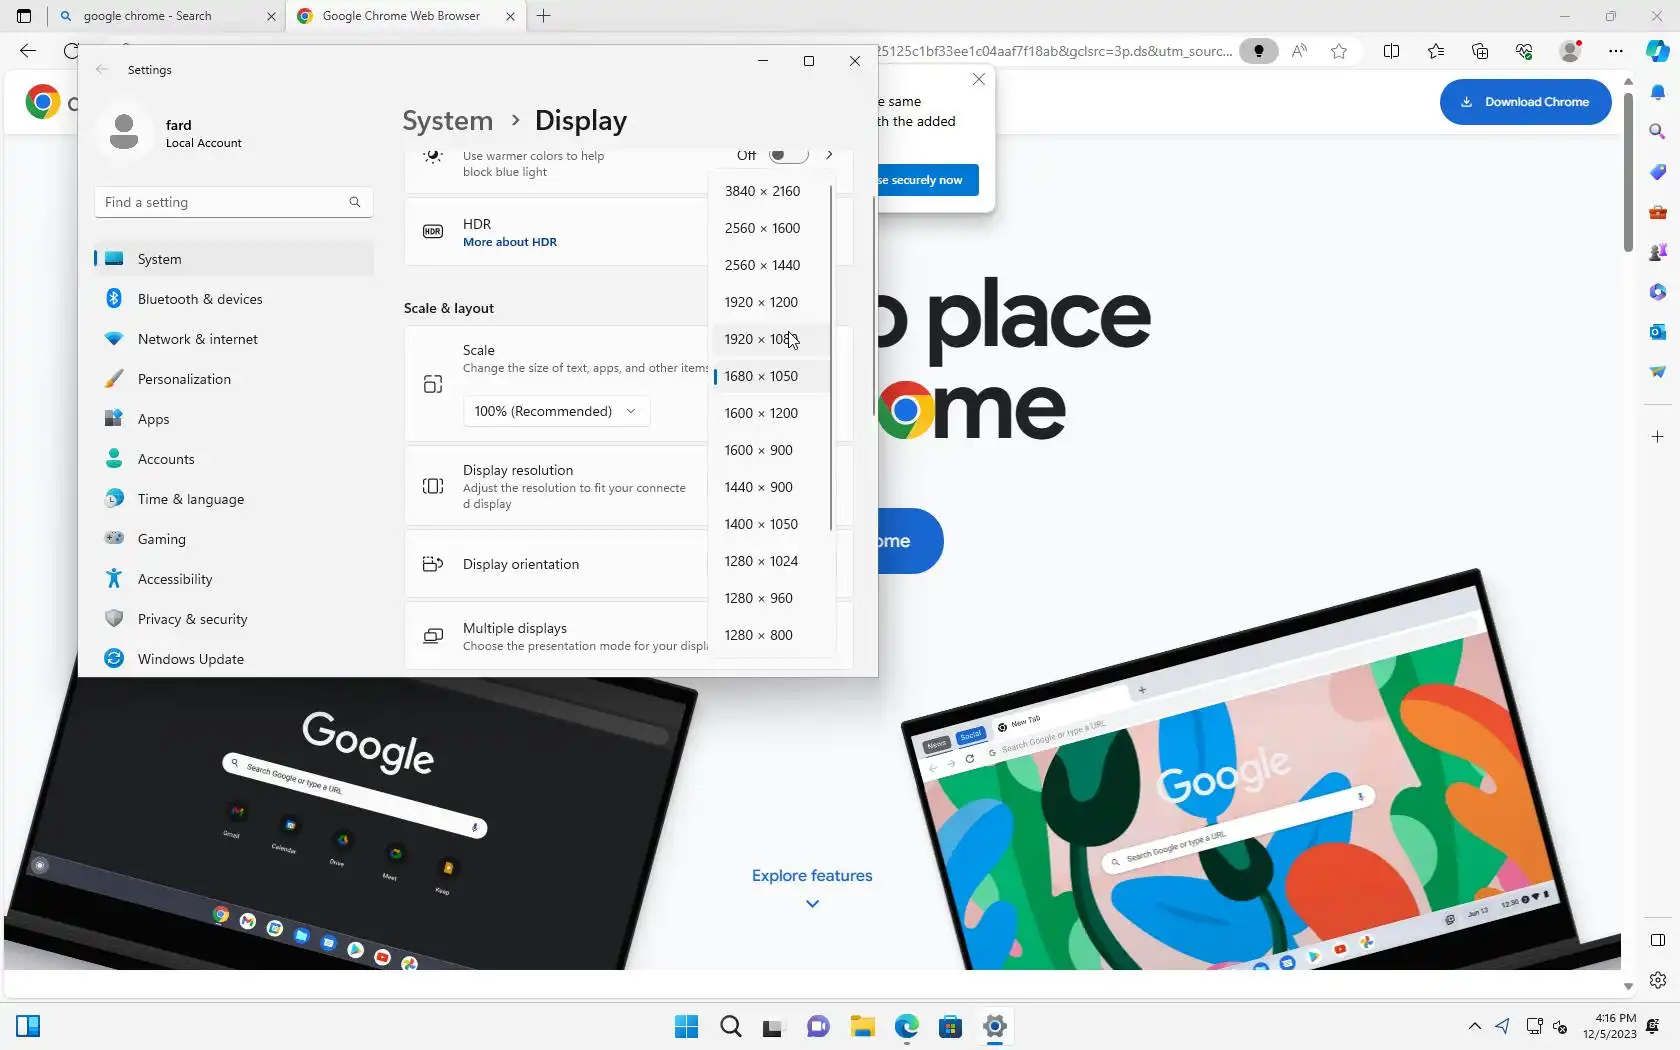Open Edge settings and more menu
The image size is (1680, 1050).
tap(1616, 51)
